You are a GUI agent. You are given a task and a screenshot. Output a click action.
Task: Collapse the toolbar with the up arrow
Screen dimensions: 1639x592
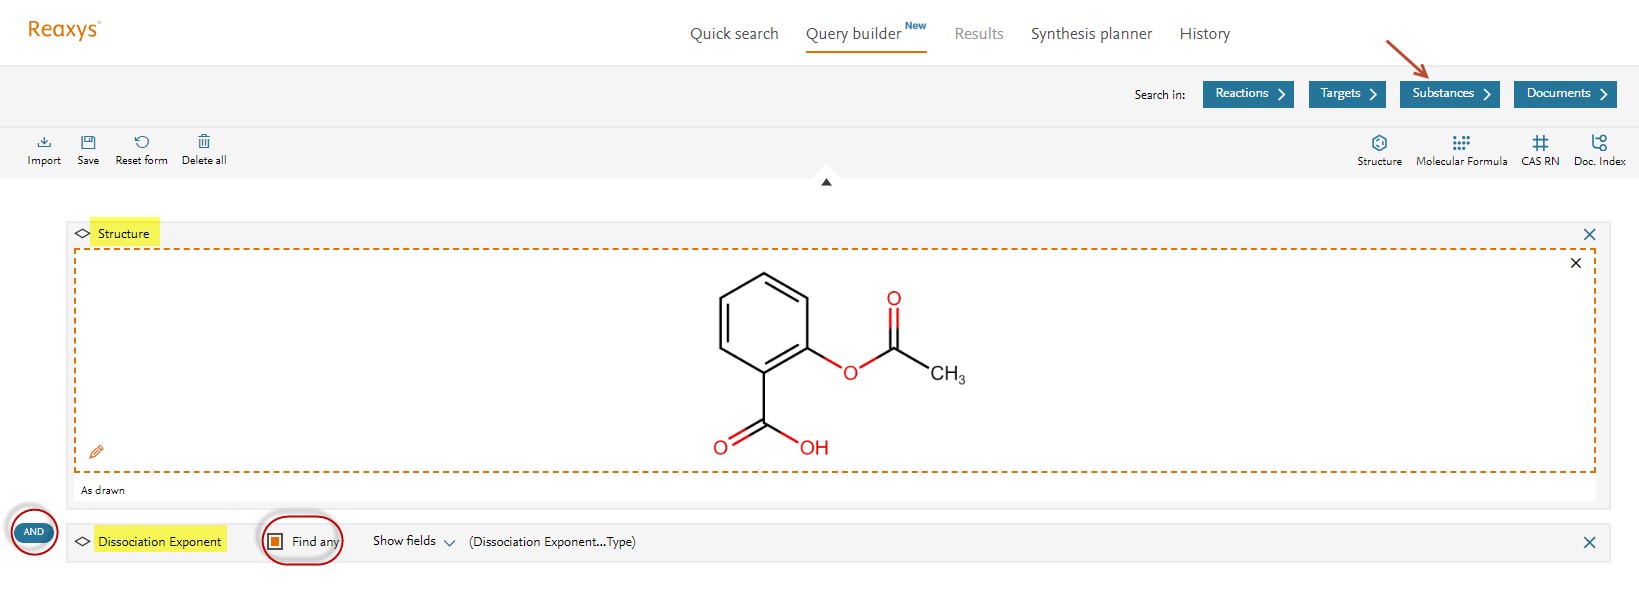[826, 182]
